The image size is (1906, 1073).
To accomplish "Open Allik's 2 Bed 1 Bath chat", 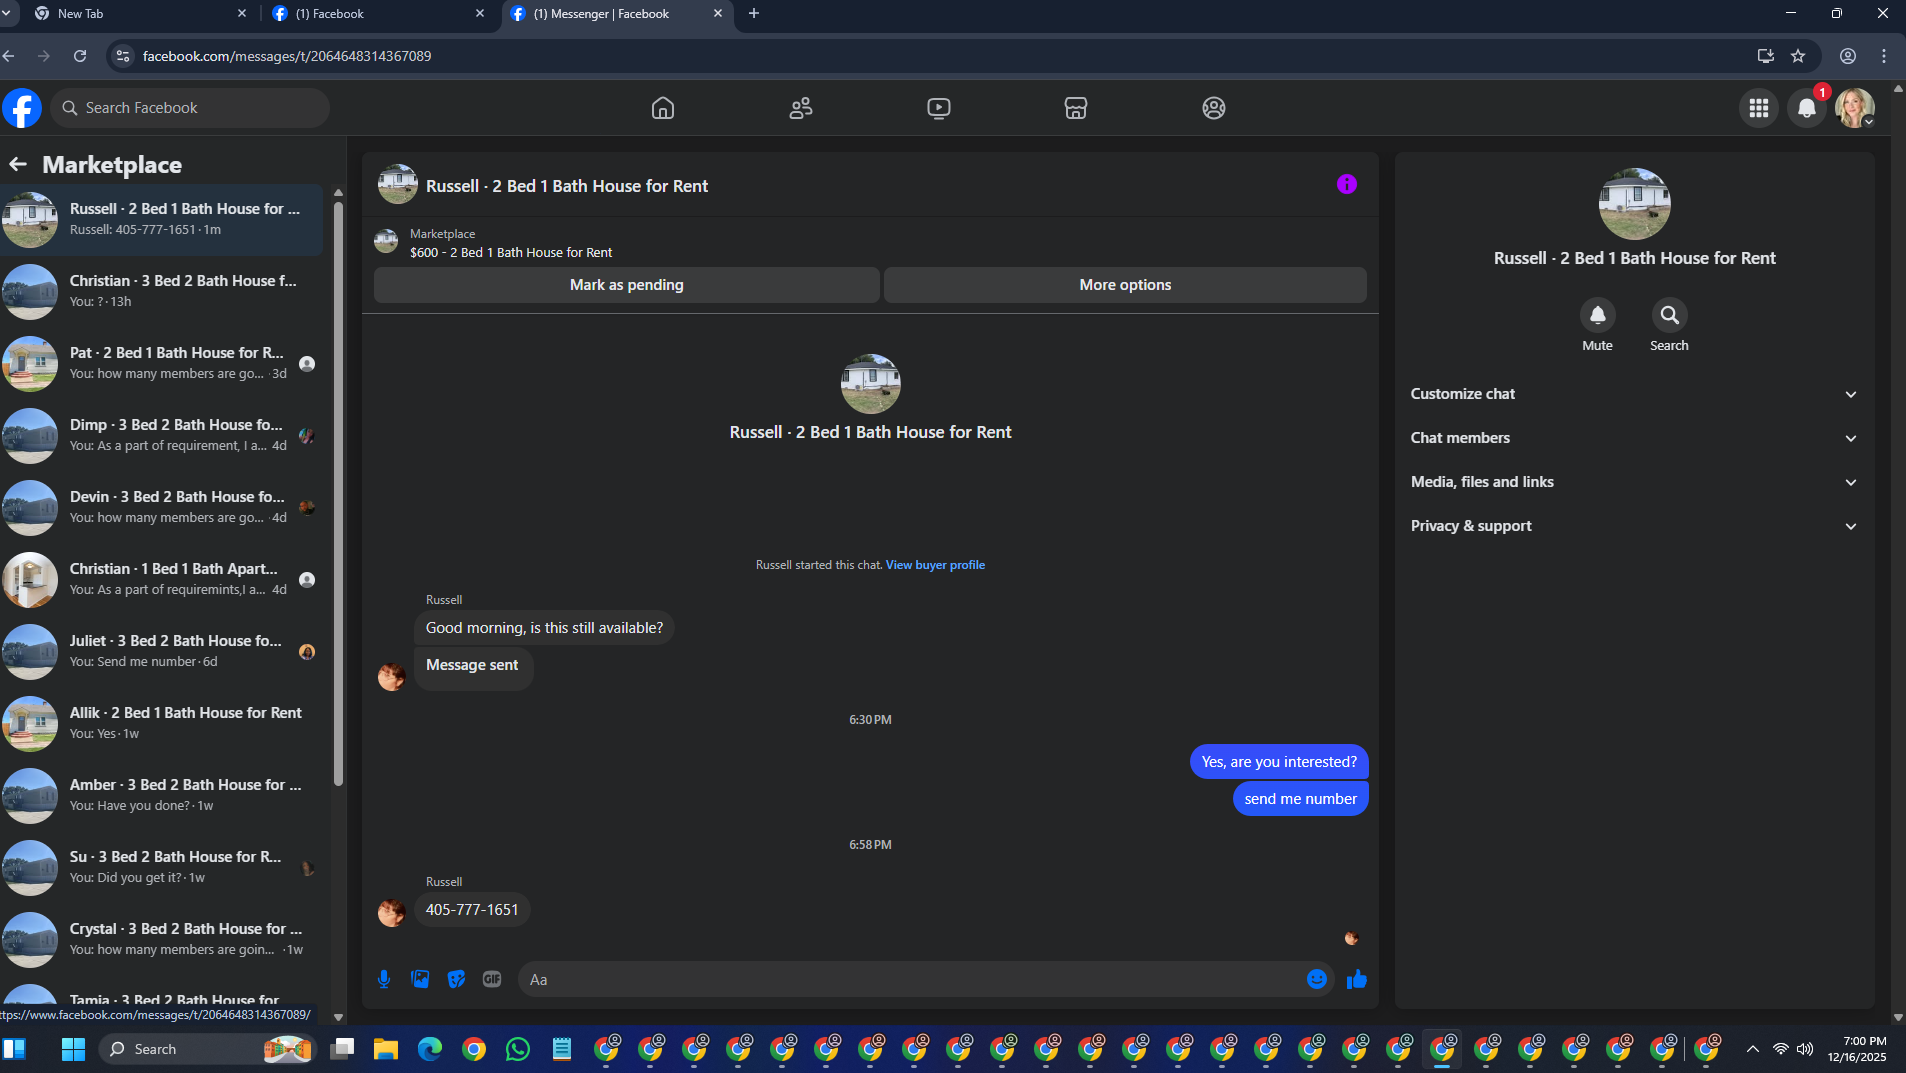I will (x=162, y=723).
